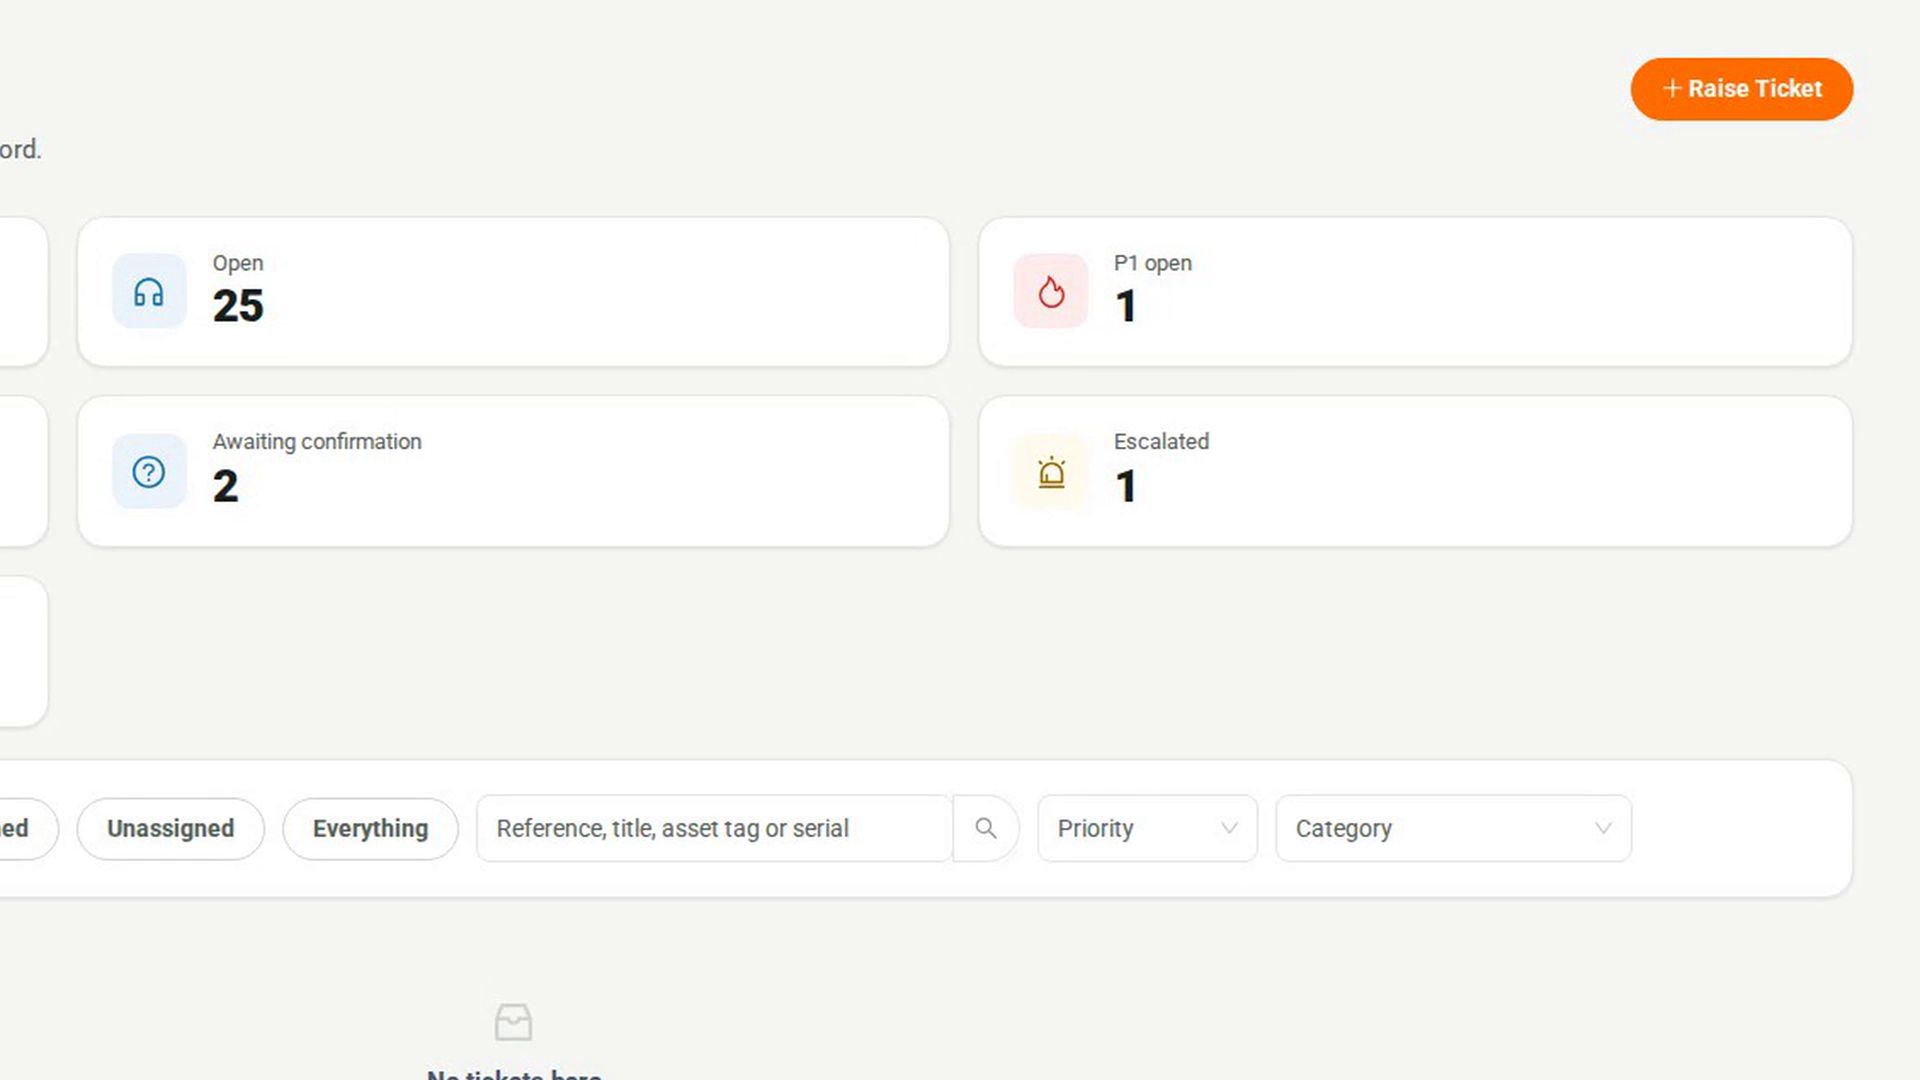Click the empty inbox tray icon
1920x1080 pixels.
point(513,1022)
